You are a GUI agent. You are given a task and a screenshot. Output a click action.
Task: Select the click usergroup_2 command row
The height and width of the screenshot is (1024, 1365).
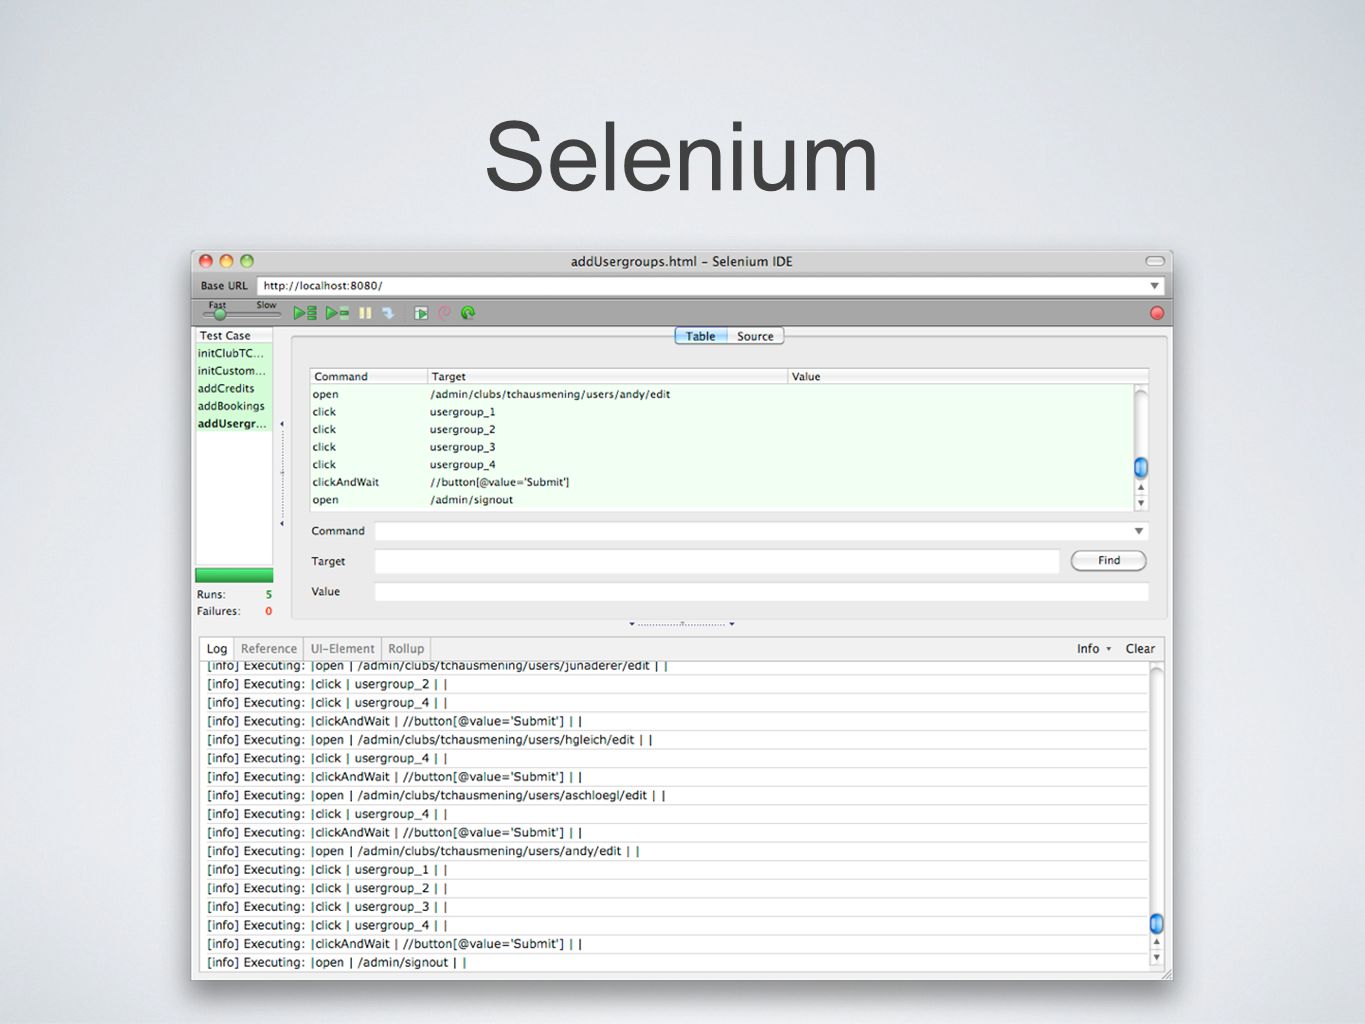point(721,429)
